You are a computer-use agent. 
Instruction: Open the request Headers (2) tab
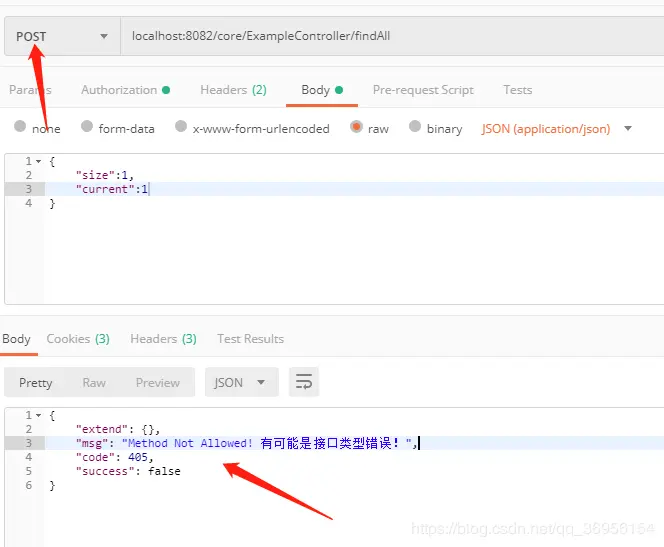[x=233, y=90]
